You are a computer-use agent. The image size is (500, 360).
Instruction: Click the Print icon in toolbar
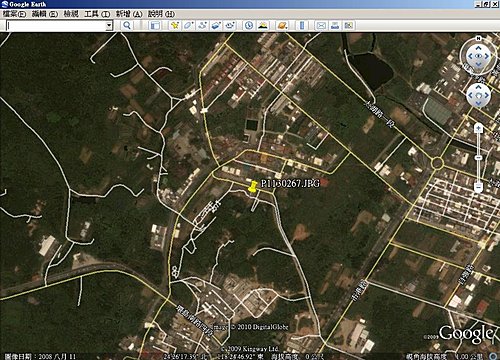coord(335,25)
